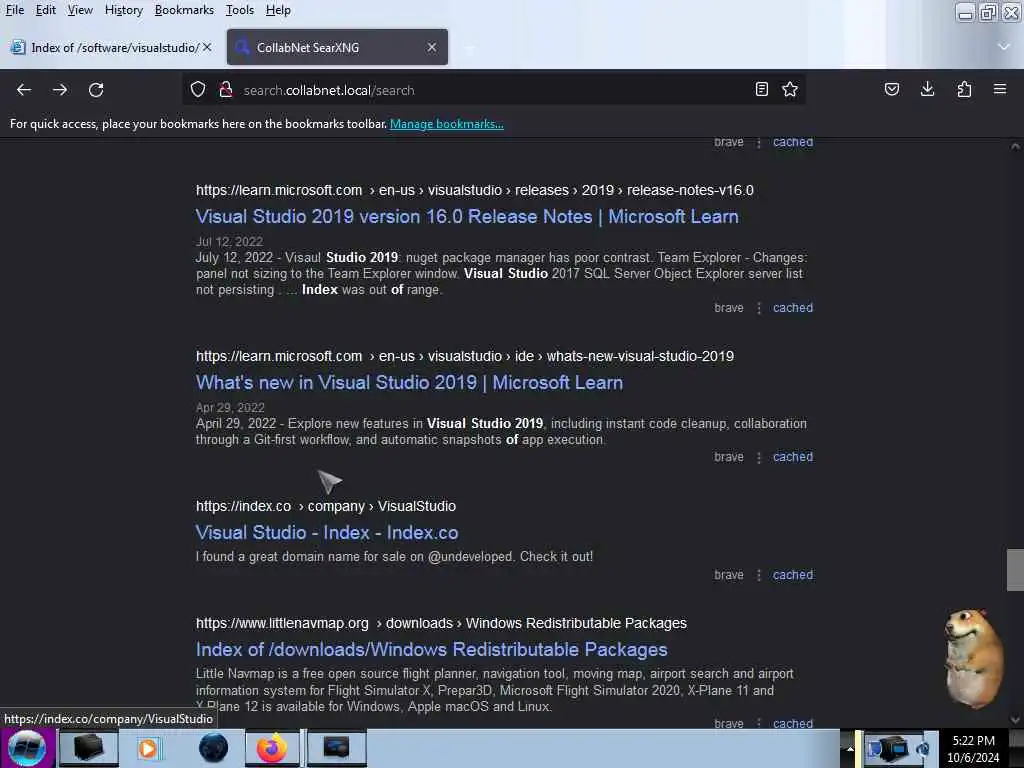Screen dimensions: 1024x768
Task: Open What's new in Visual Studio 2019 result
Action: coord(409,382)
